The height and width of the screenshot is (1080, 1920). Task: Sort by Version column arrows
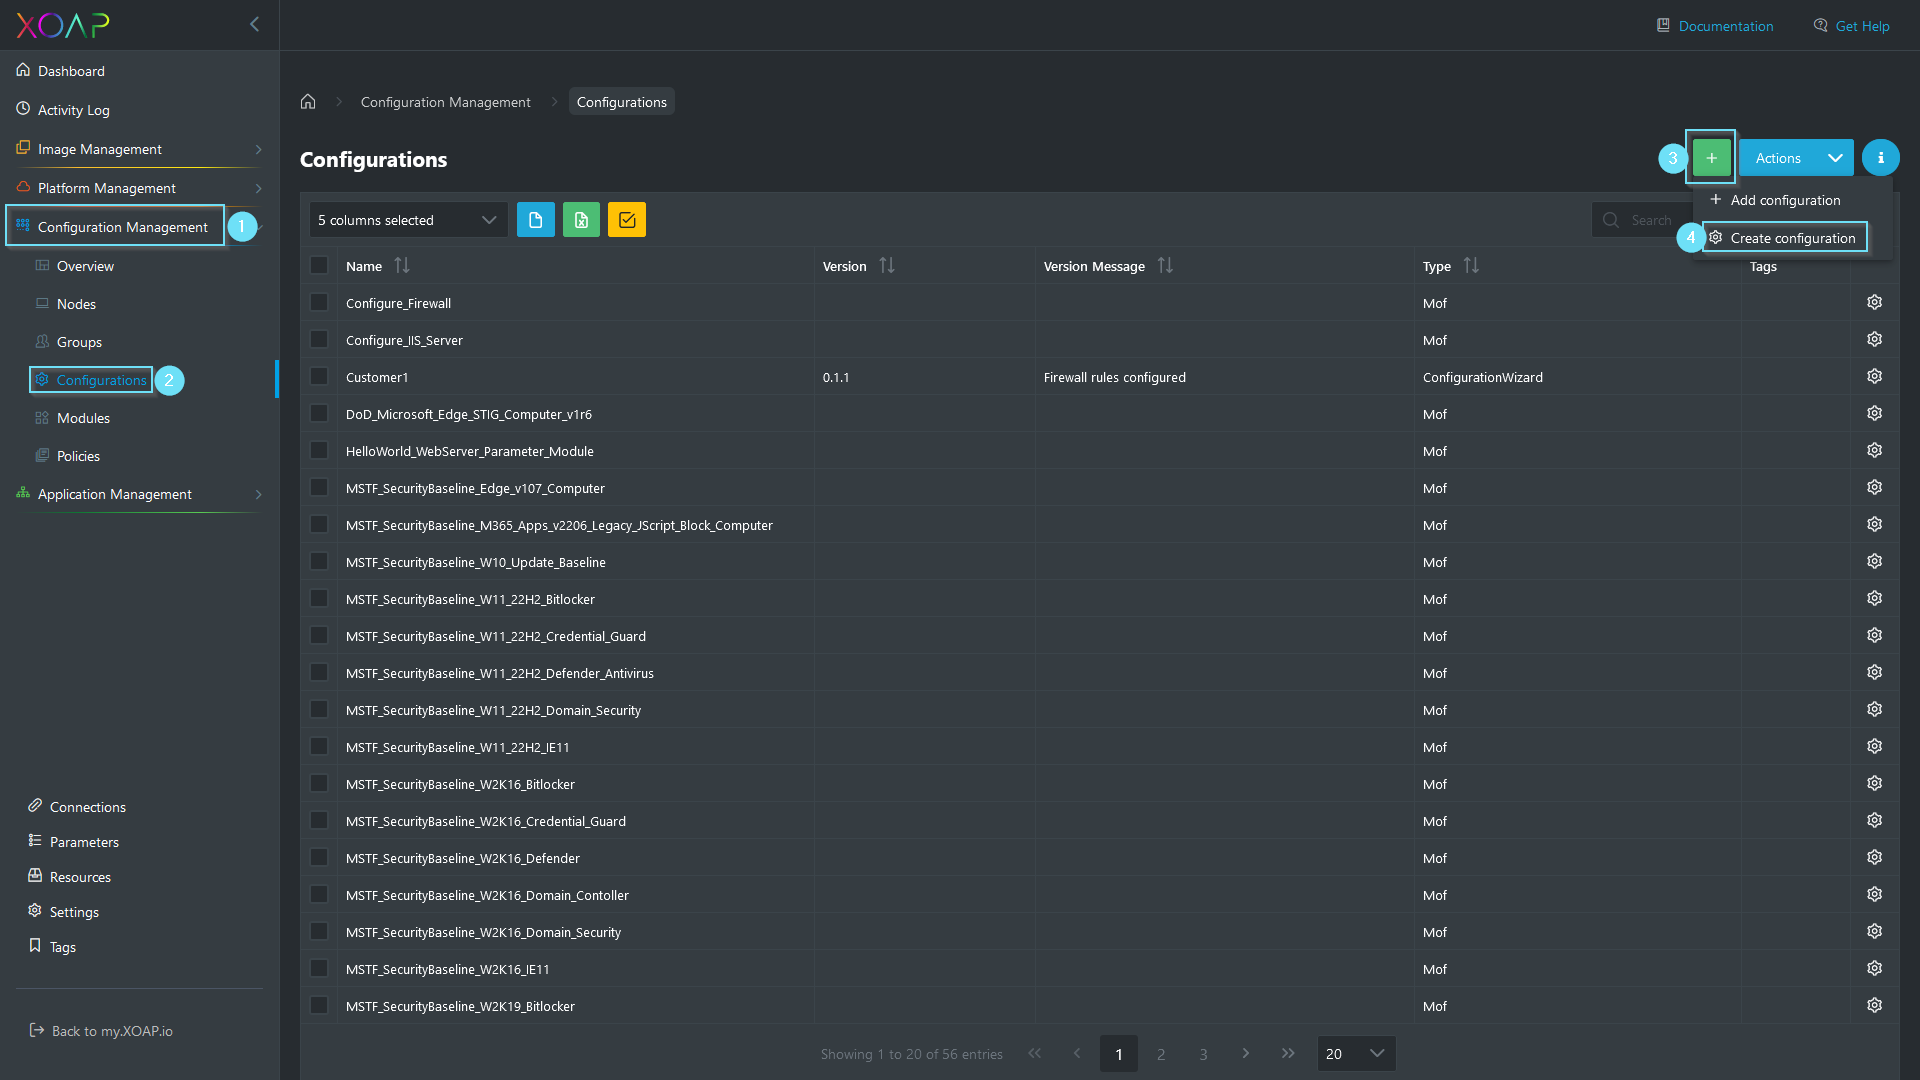tap(887, 265)
